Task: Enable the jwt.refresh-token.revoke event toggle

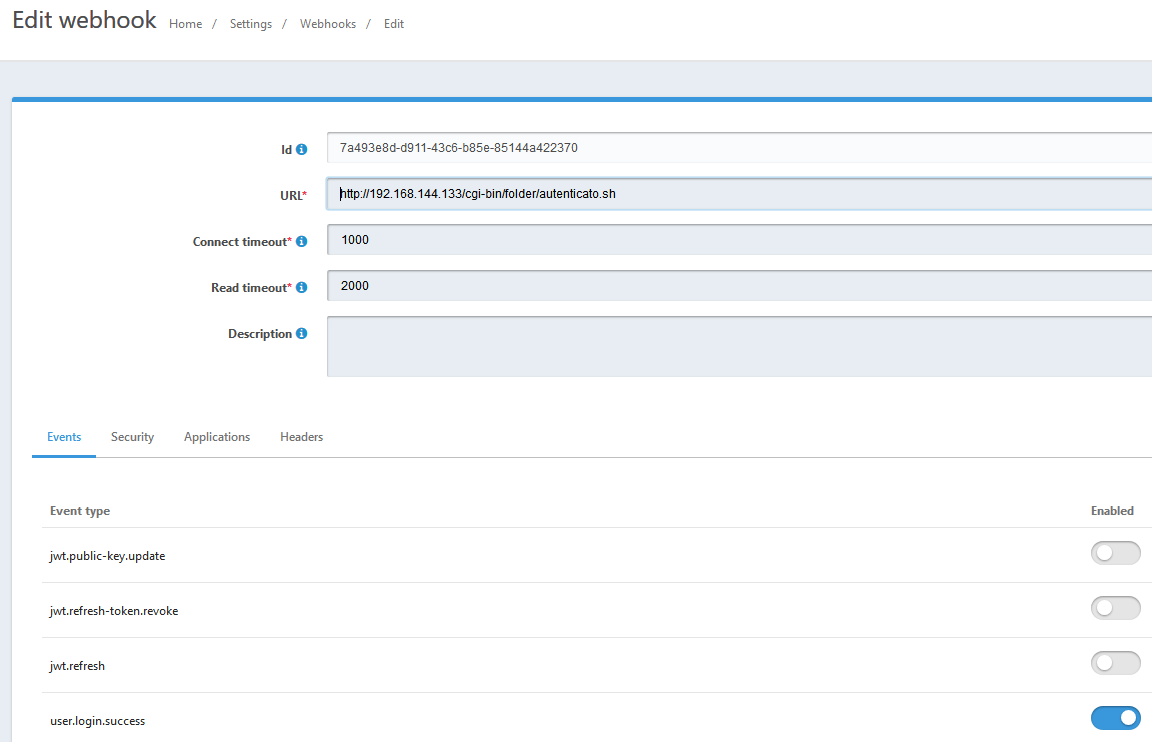Action: (1115, 608)
